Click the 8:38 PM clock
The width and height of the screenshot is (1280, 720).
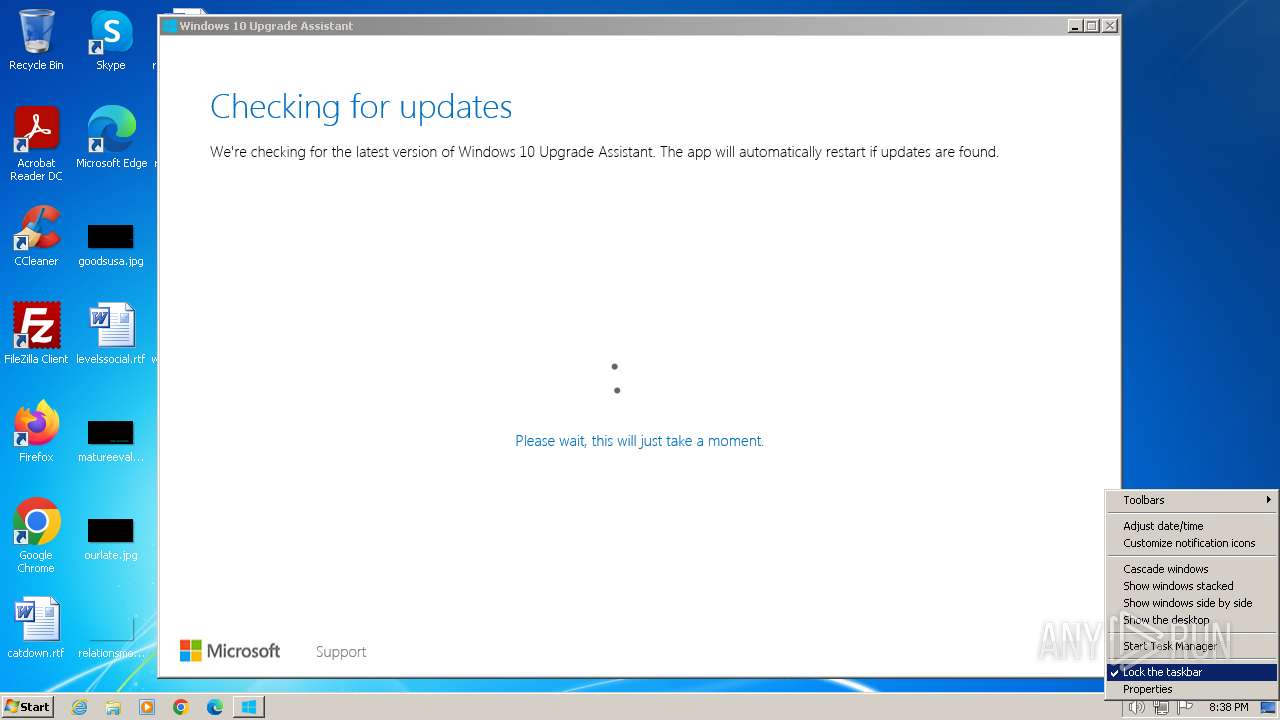(1229, 707)
